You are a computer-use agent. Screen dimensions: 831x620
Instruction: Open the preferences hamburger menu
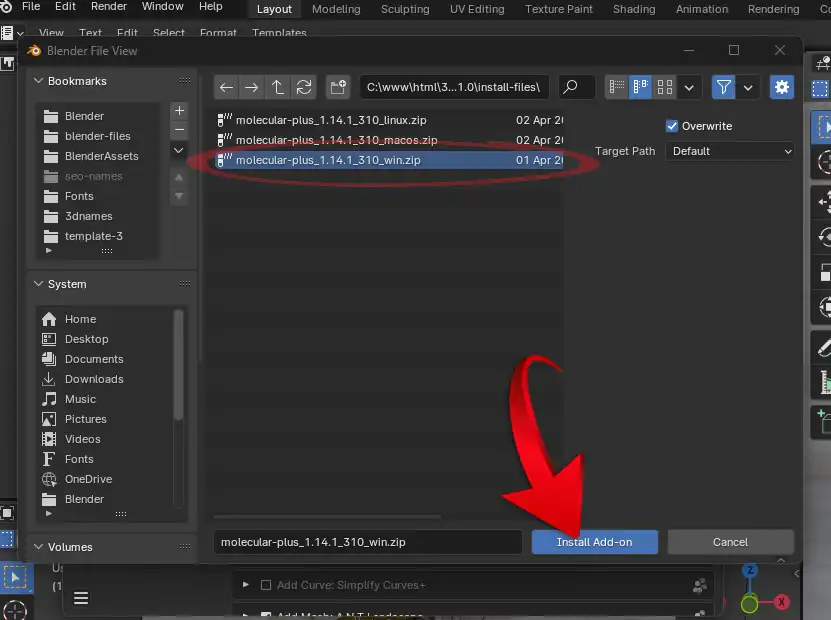click(x=81, y=598)
